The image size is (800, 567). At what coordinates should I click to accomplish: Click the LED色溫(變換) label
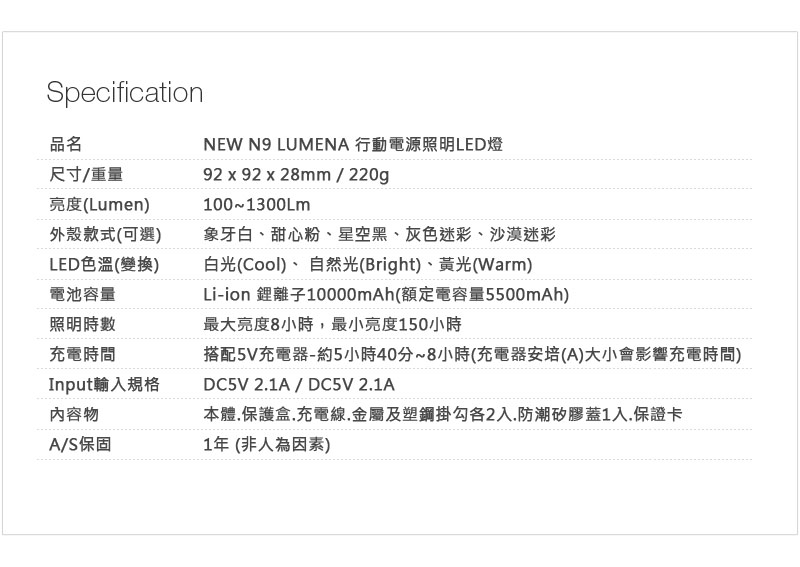pyautogui.click(x=105, y=265)
